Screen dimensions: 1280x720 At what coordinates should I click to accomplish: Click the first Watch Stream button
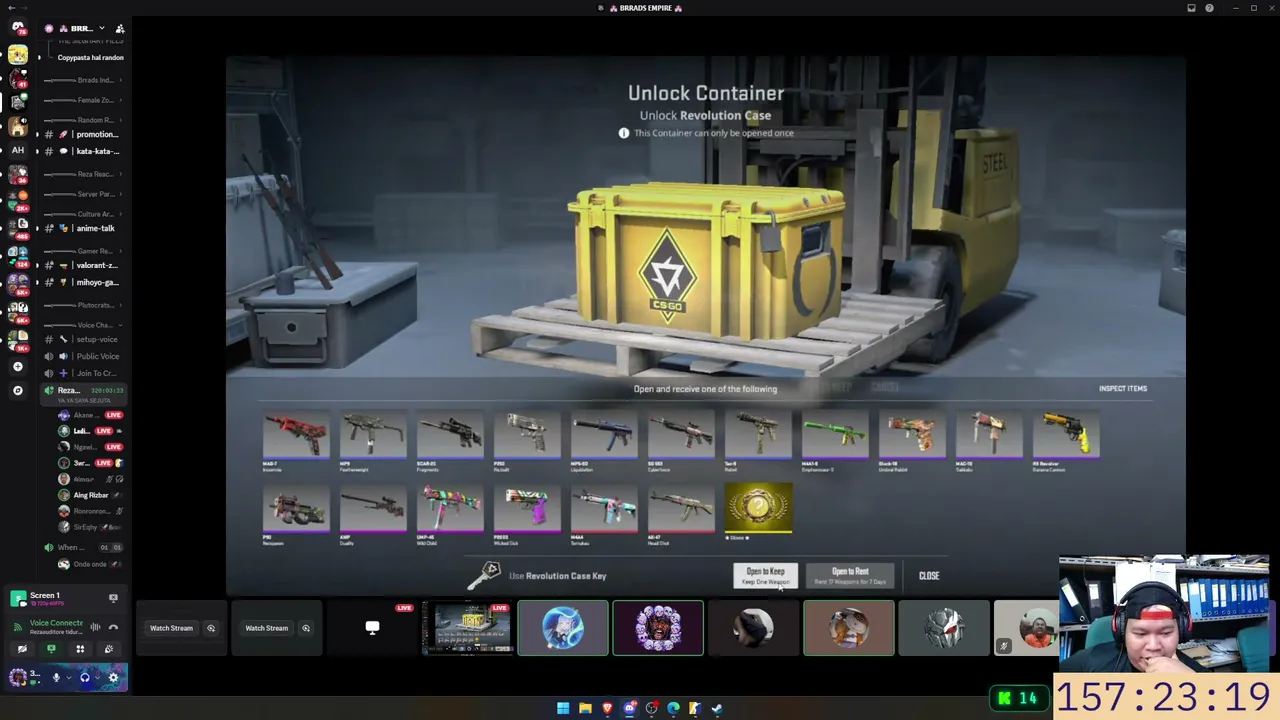[x=171, y=628]
